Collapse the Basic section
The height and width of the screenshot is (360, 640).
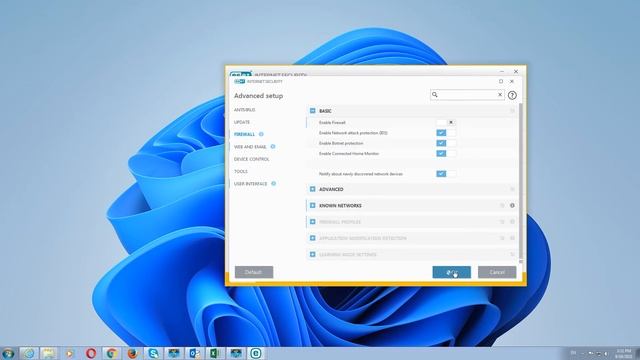pyautogui.click(x=313, y=111)
